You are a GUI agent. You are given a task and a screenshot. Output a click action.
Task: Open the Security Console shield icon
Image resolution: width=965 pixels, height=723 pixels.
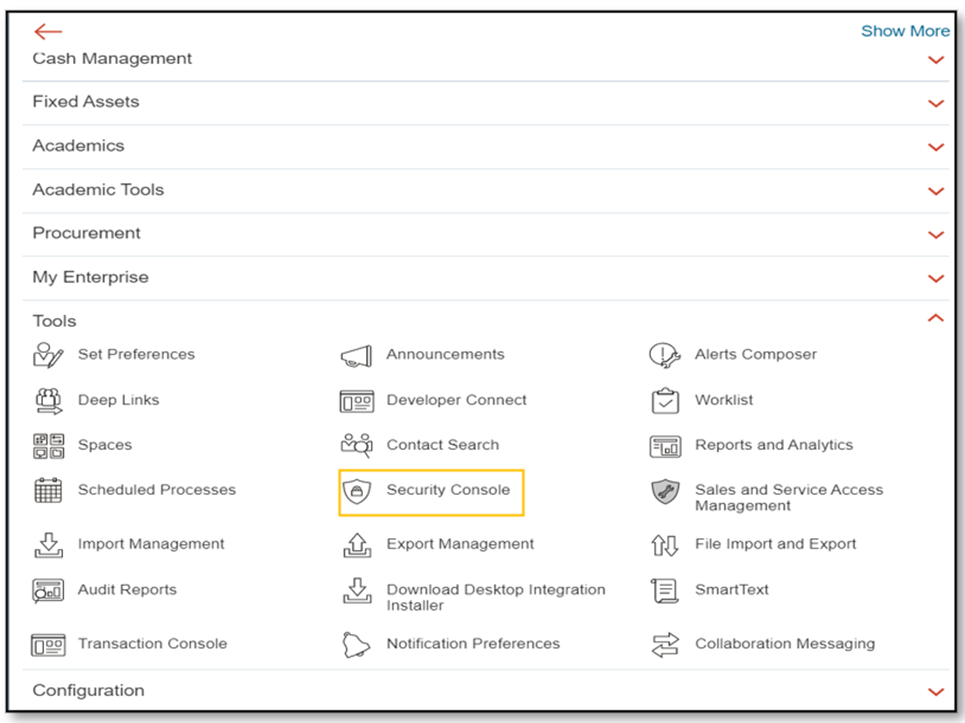[356, 491]
